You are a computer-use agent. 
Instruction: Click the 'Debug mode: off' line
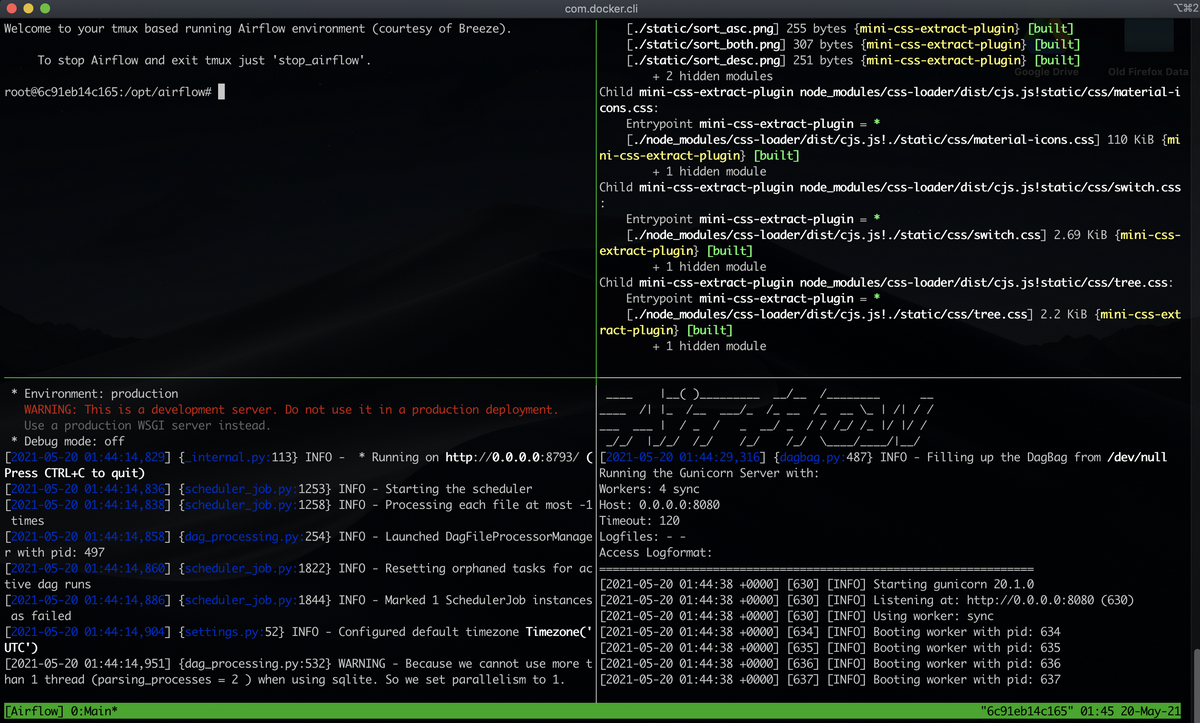coord(68,442)
